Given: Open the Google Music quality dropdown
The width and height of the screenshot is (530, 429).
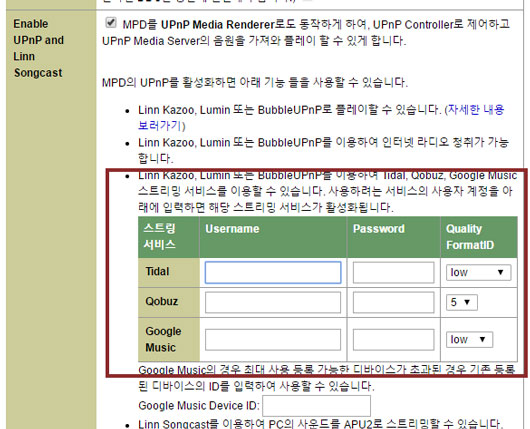Looking at the screenshot, I should point(469,340).
